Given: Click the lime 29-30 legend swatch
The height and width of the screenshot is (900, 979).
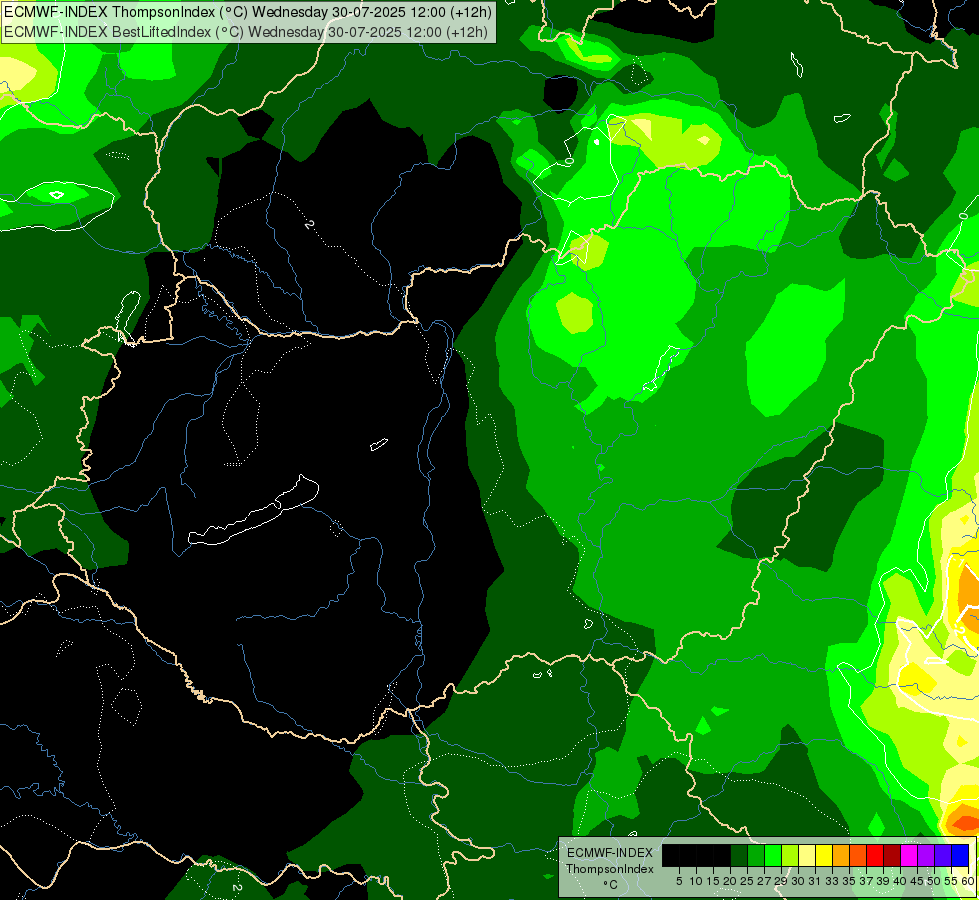Looking at the screenshot, I should pos(790,855).
